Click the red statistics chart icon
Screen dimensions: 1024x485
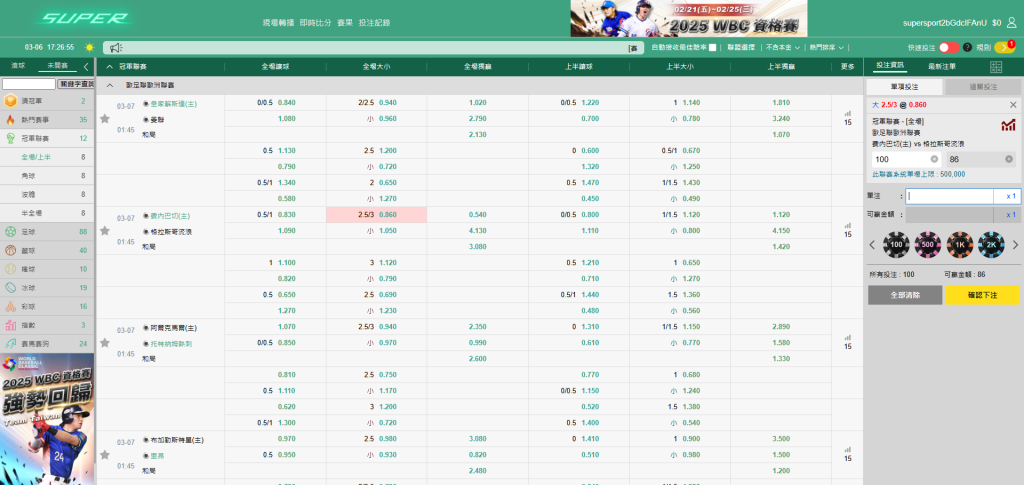click(1007, 126)
